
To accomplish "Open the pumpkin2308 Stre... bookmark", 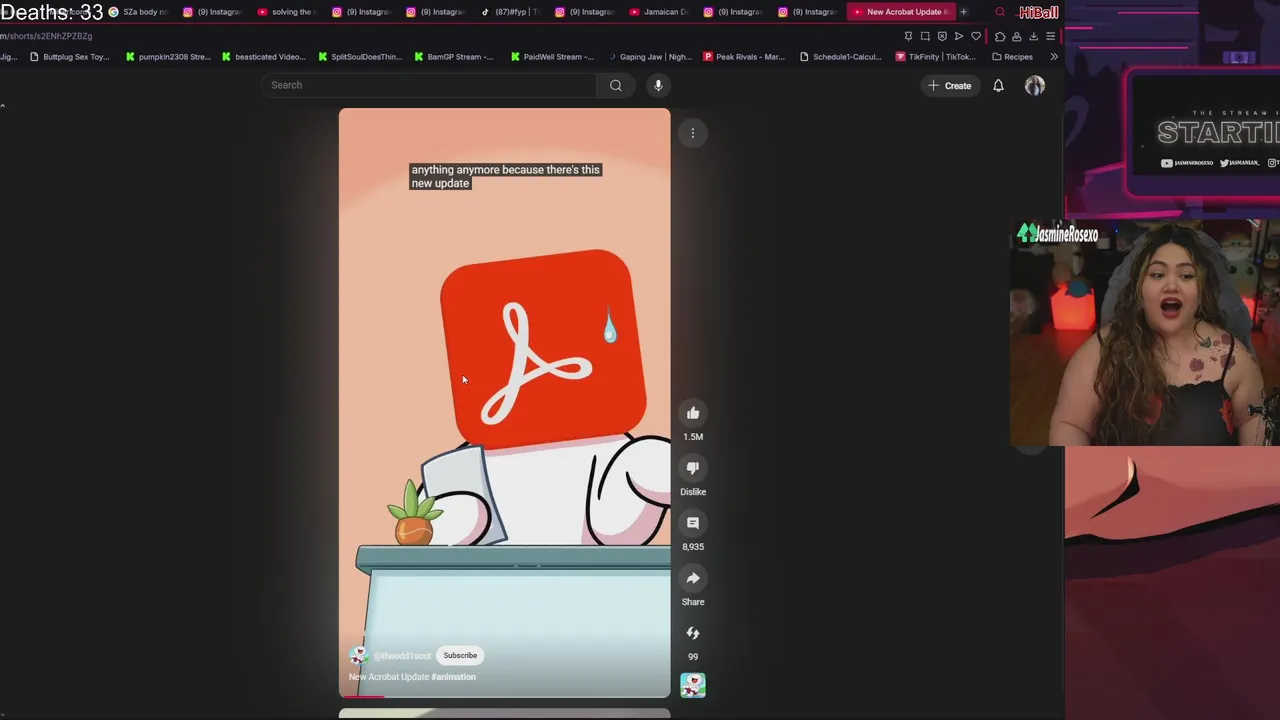I will [x=168, y=57].
